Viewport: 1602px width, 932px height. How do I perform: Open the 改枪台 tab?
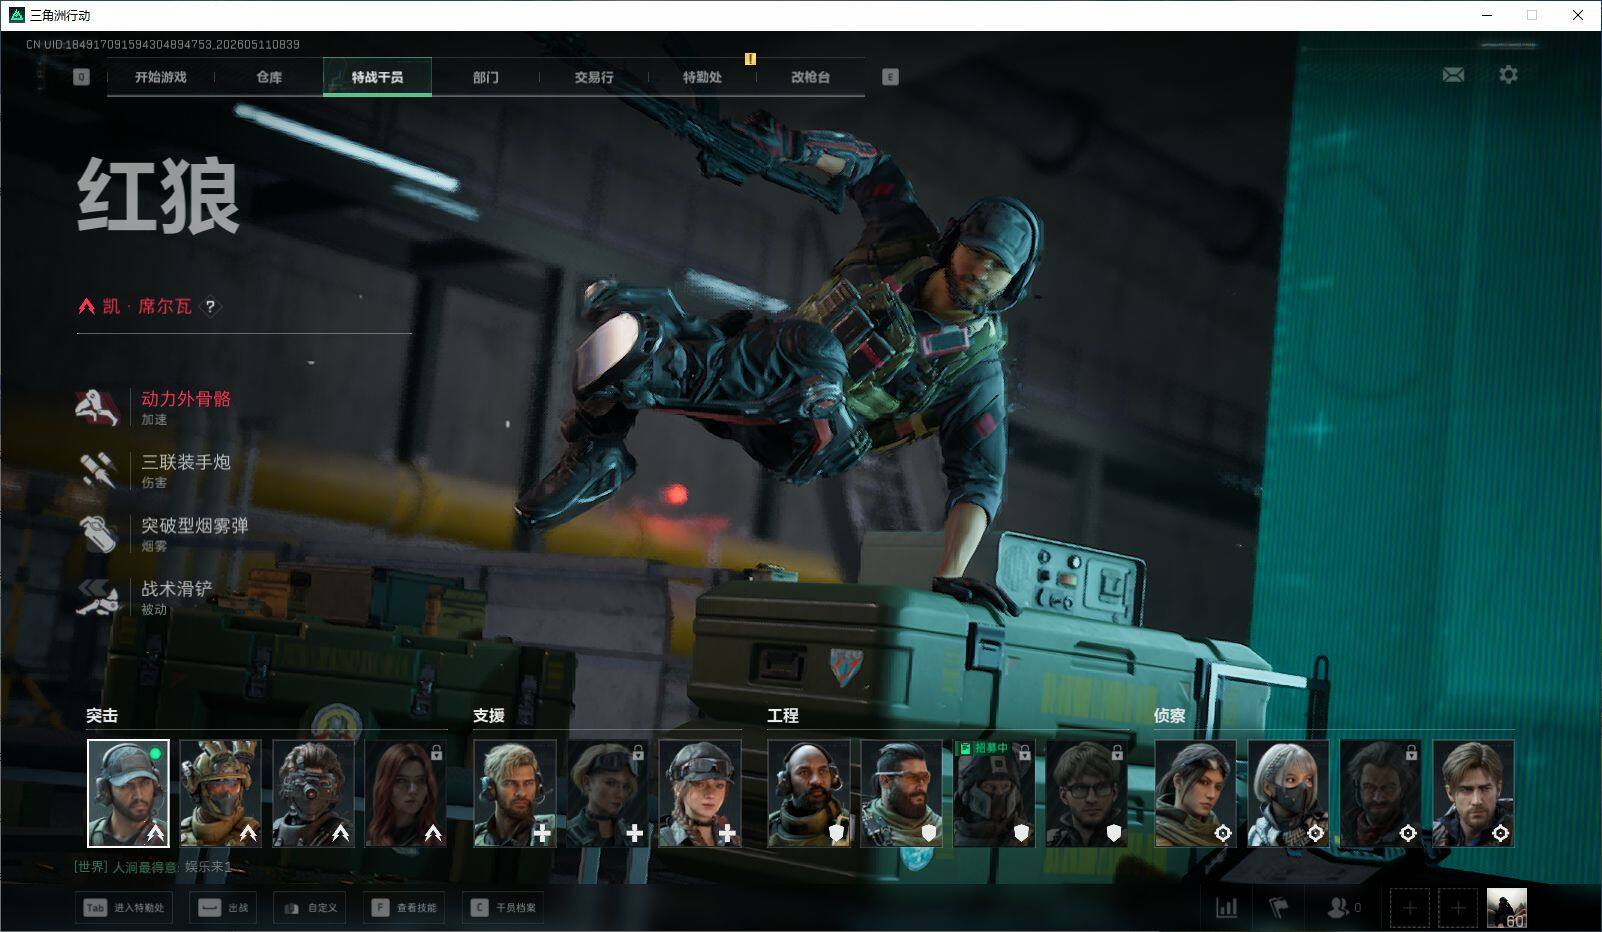coord(810,77)
